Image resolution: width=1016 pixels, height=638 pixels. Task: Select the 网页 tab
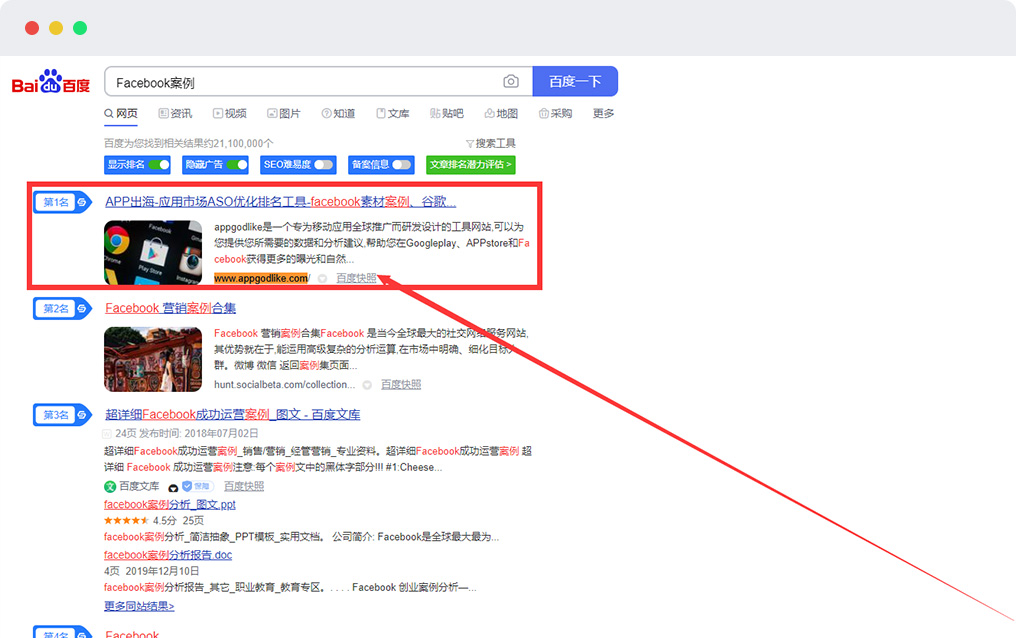[121, 113]
